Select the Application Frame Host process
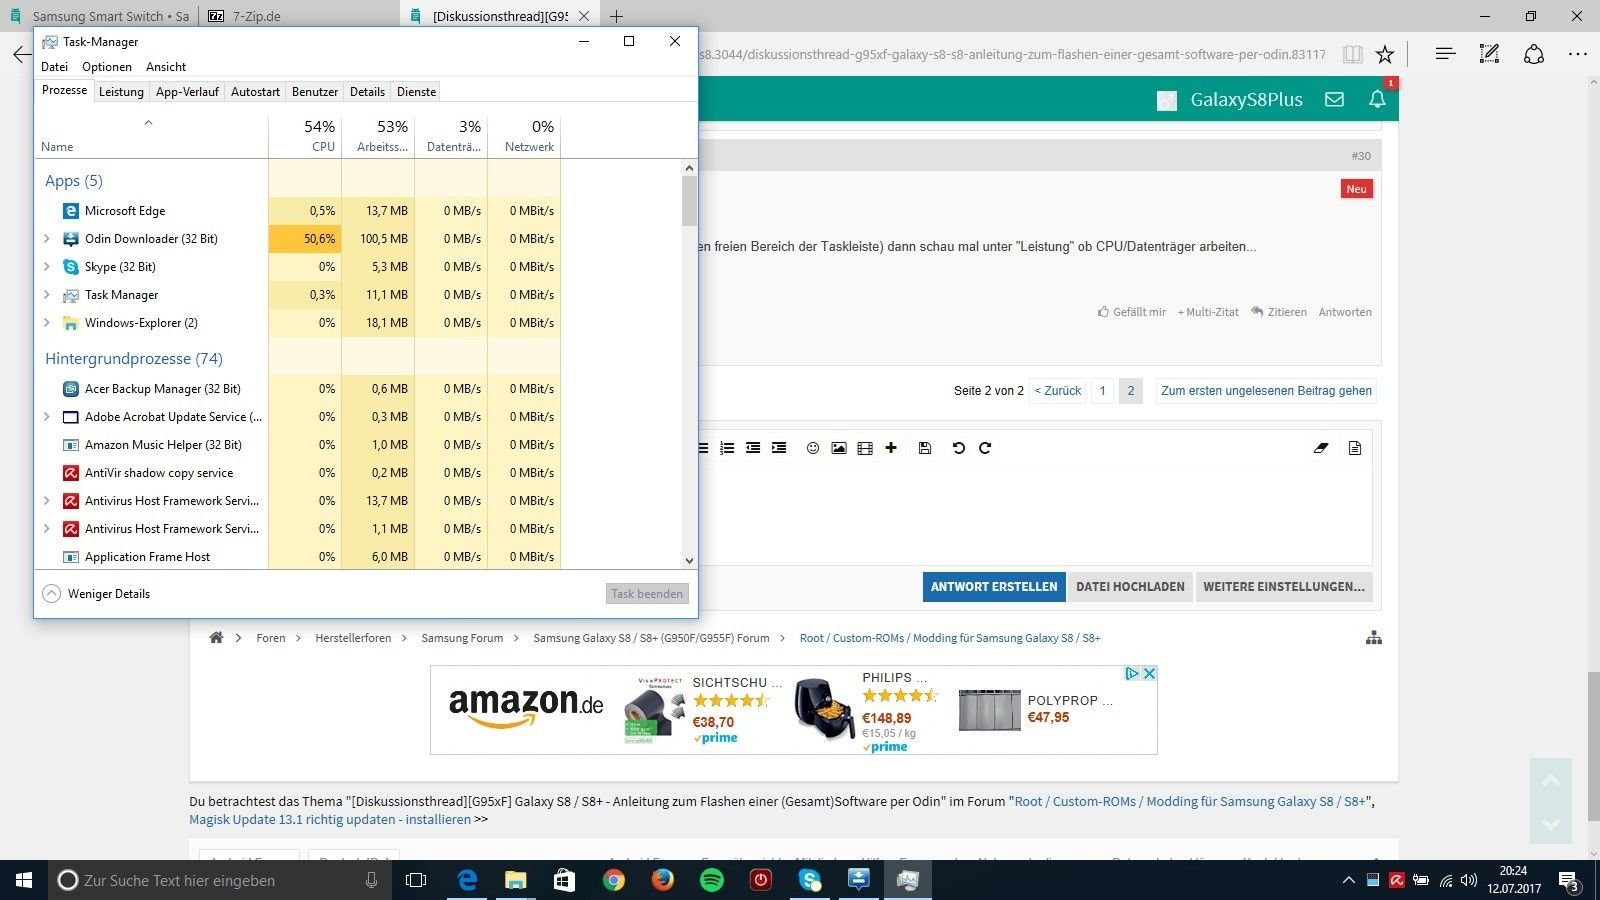 [x=297, y=557]
